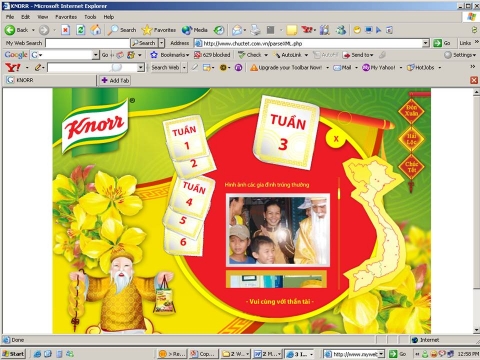Click the Yahoo toolbar pencil icon
Viewport: 480px width, 360px height.
tap(38, 68)
